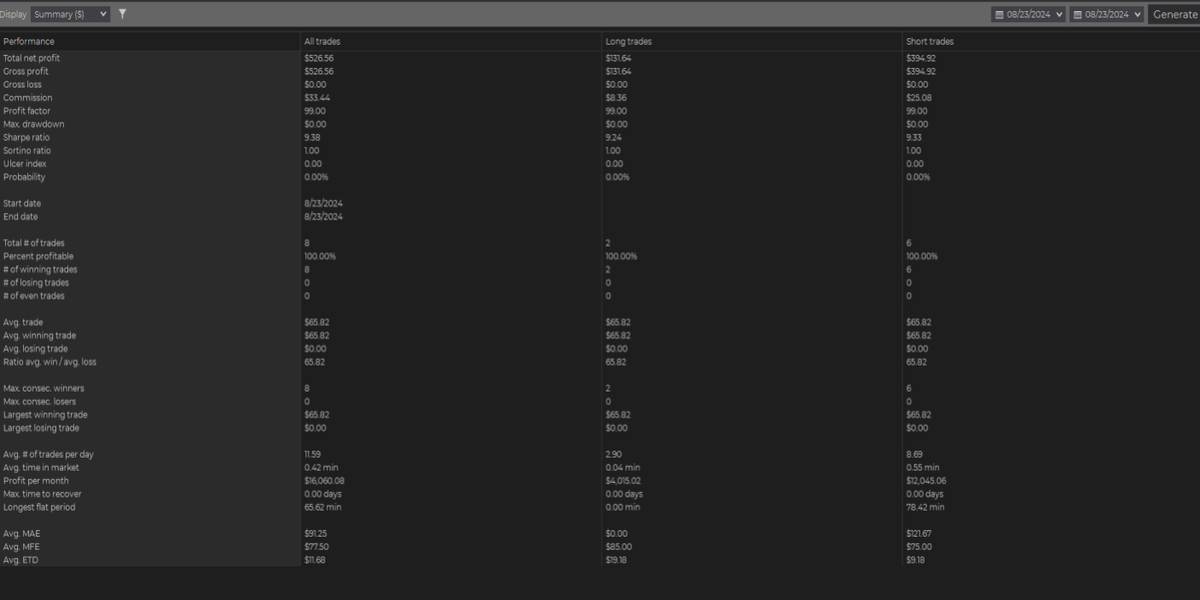This screenshot has width=1200, height=600.
Task: Select the Max. drawdown row label
Action: coord(33,124)
